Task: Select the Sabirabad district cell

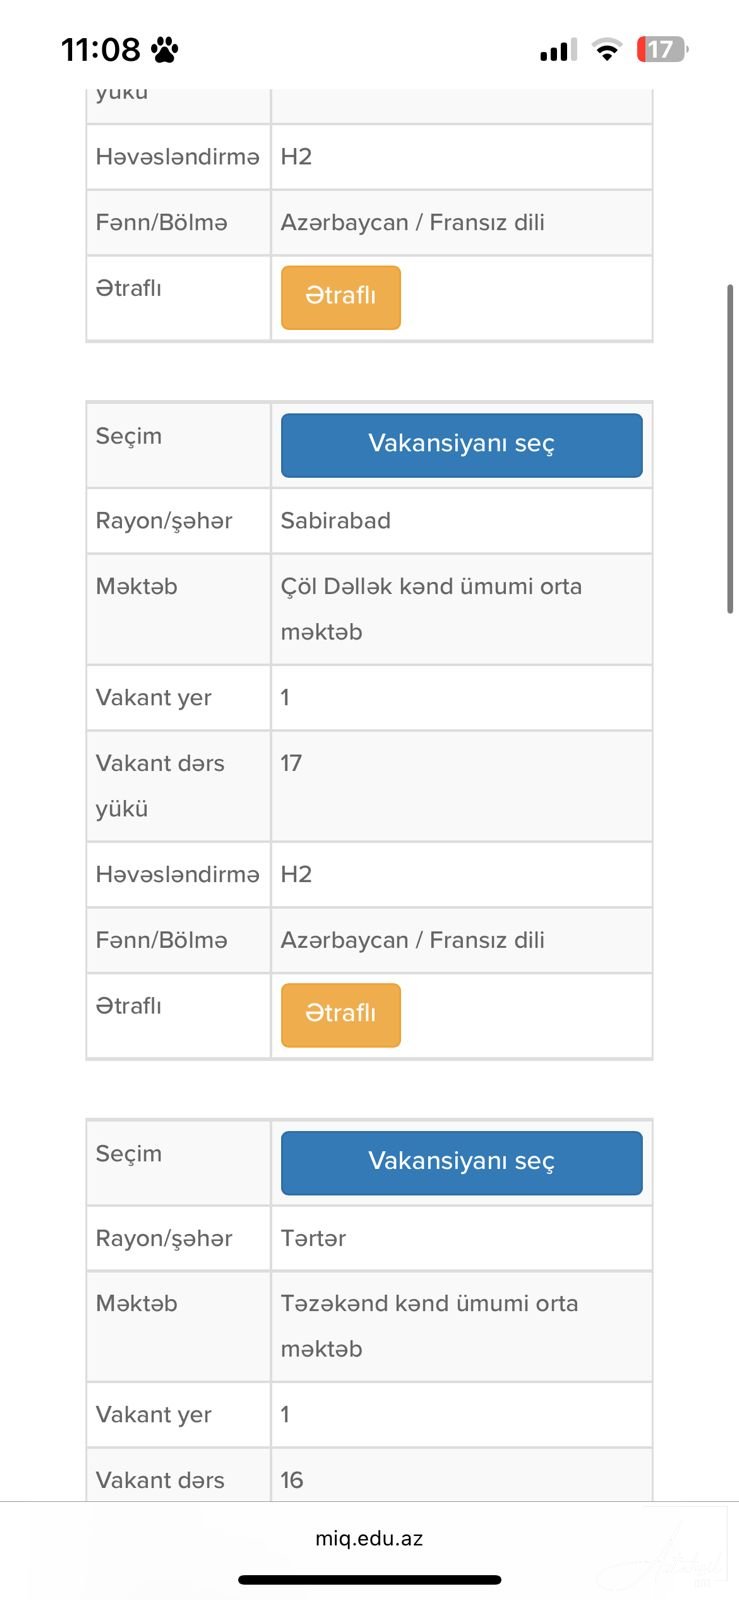Action: 336,521
